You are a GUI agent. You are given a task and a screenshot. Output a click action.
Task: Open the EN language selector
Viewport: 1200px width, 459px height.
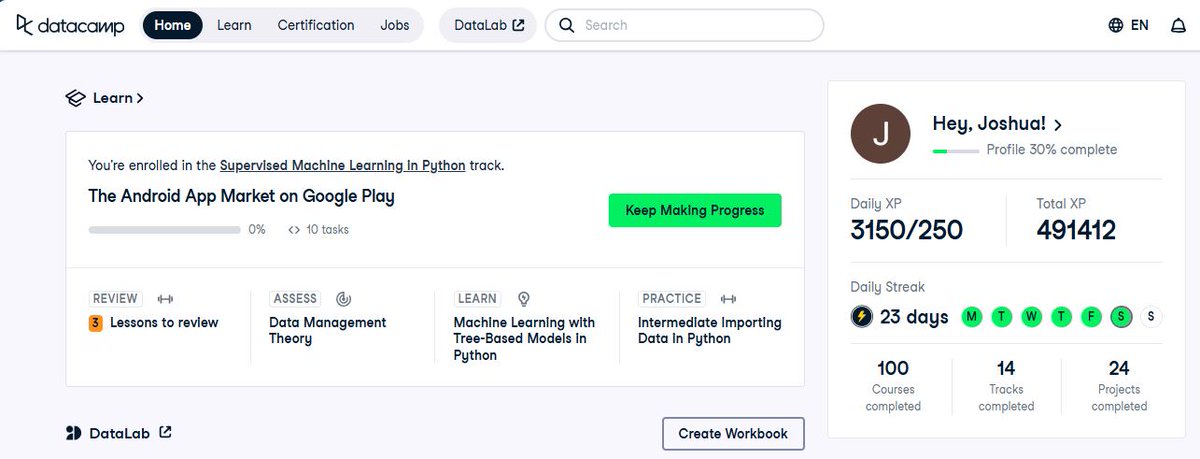1139,25
